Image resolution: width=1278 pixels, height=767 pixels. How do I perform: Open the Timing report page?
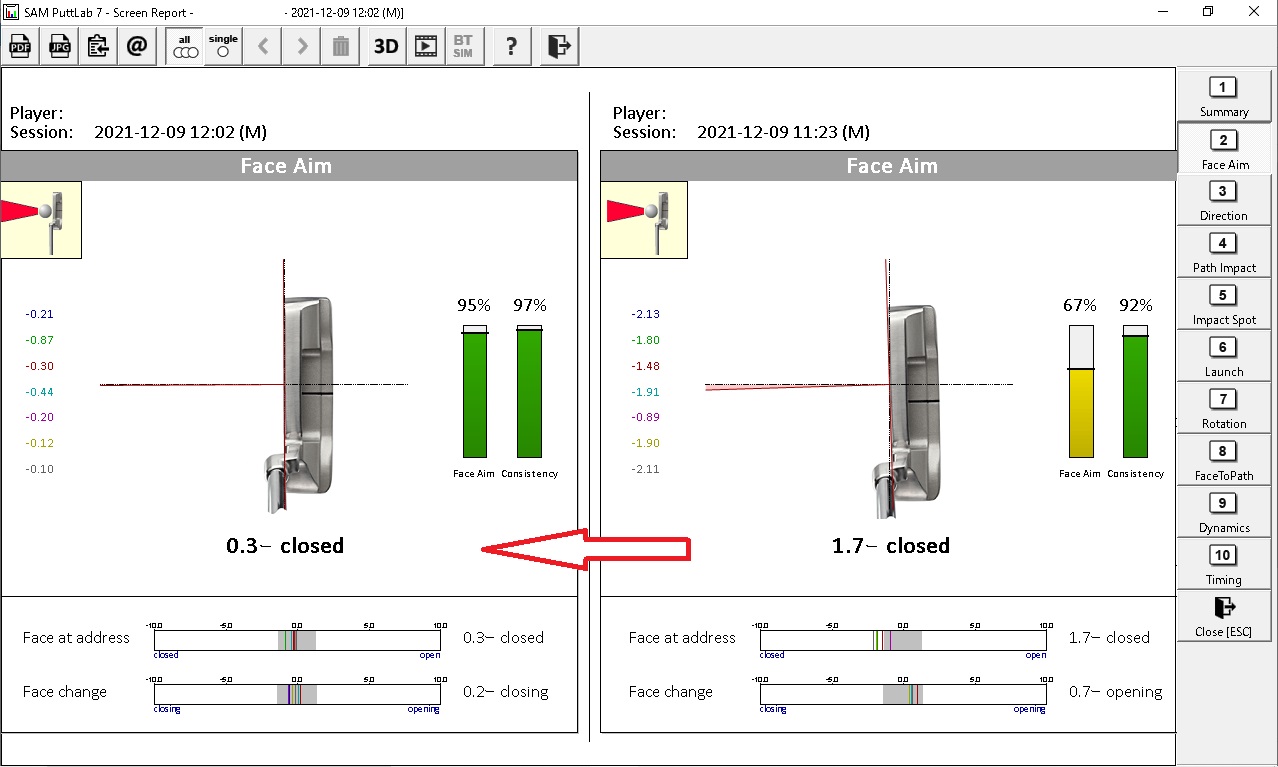click(1223, 564)
